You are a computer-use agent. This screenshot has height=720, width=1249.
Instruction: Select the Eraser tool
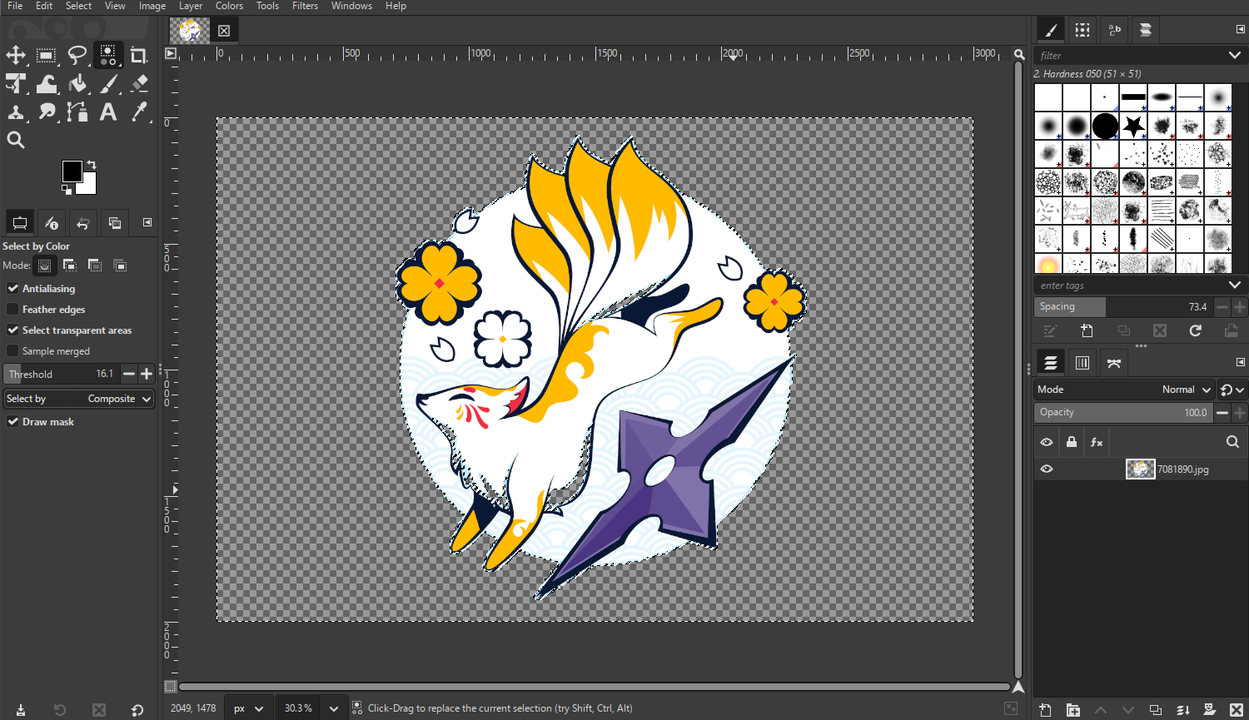138,84
